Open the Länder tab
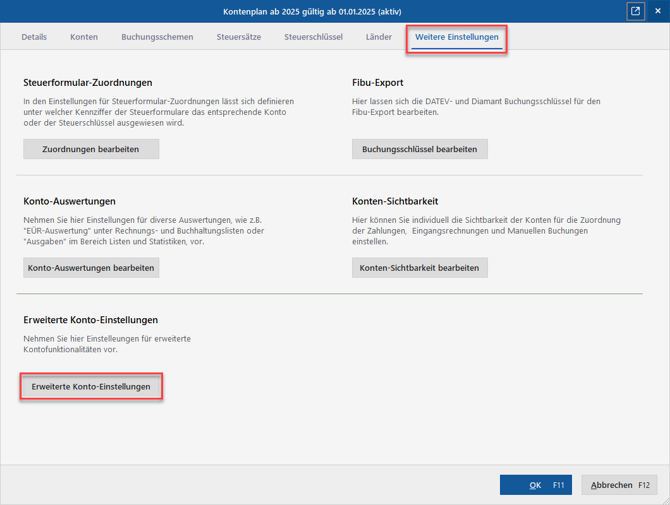This screenshot has height=505, width=670. 379,37
